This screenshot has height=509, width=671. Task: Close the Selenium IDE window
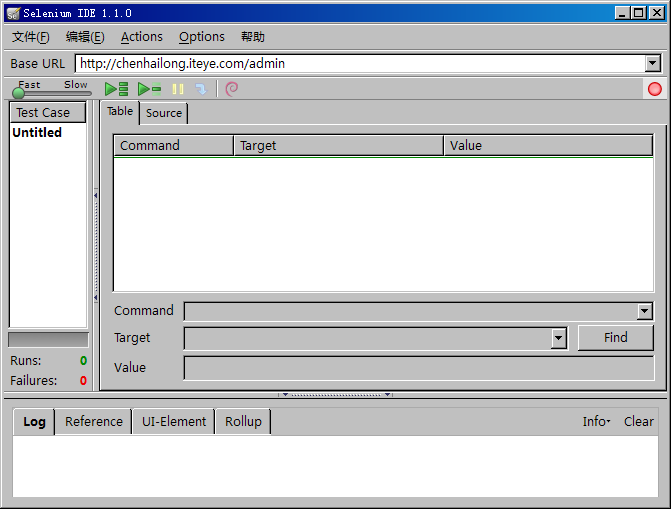pos(656,13)
